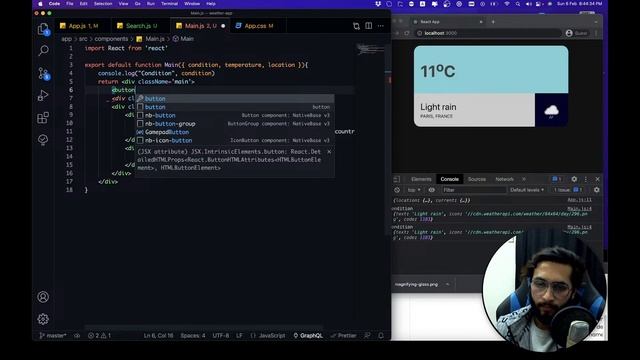The width and height of the screenshot is (640, 360).
Task: Click the src breadcrumb segment
Action: click(x=83, y=39)
